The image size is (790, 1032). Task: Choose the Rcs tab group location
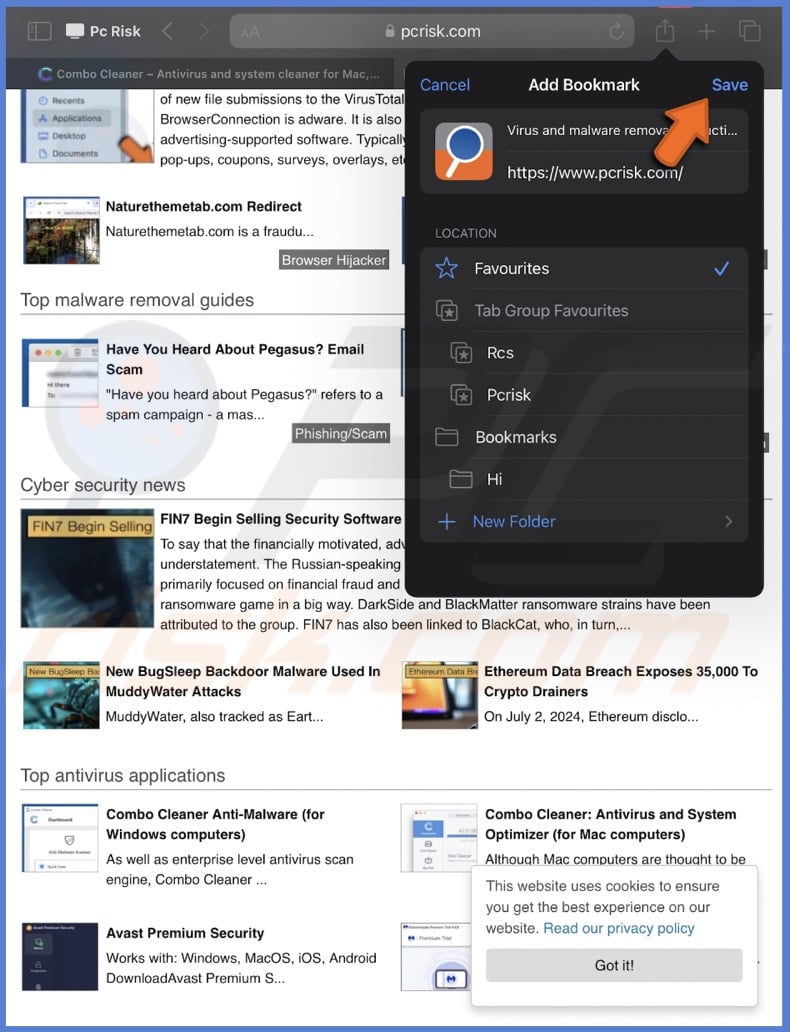(584, 353)
